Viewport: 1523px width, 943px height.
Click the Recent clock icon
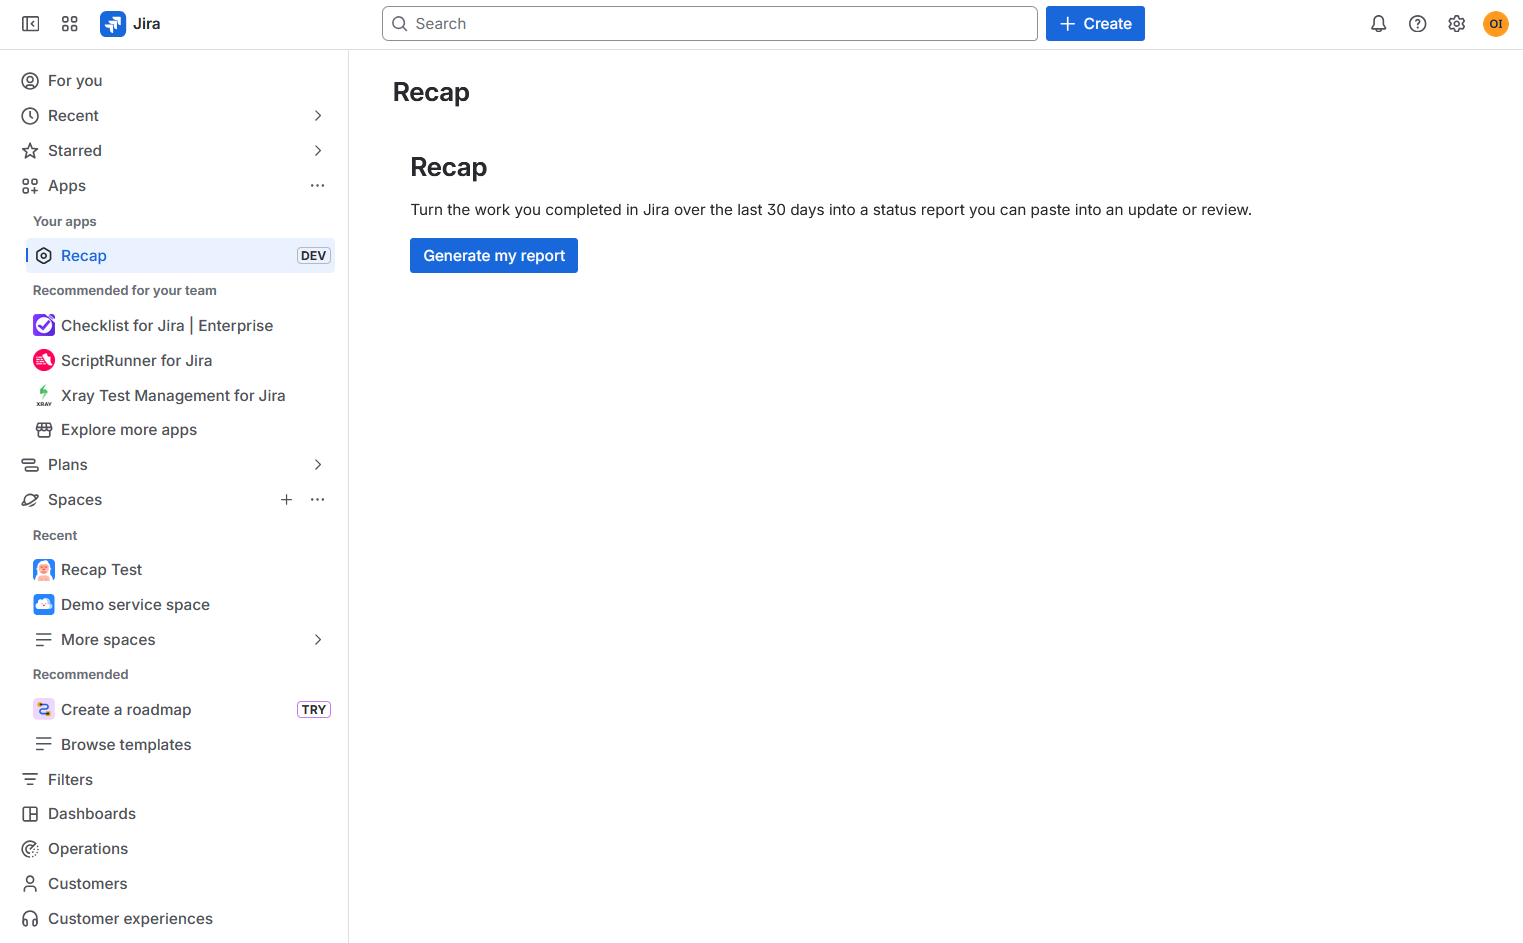(x=30, y=116)
